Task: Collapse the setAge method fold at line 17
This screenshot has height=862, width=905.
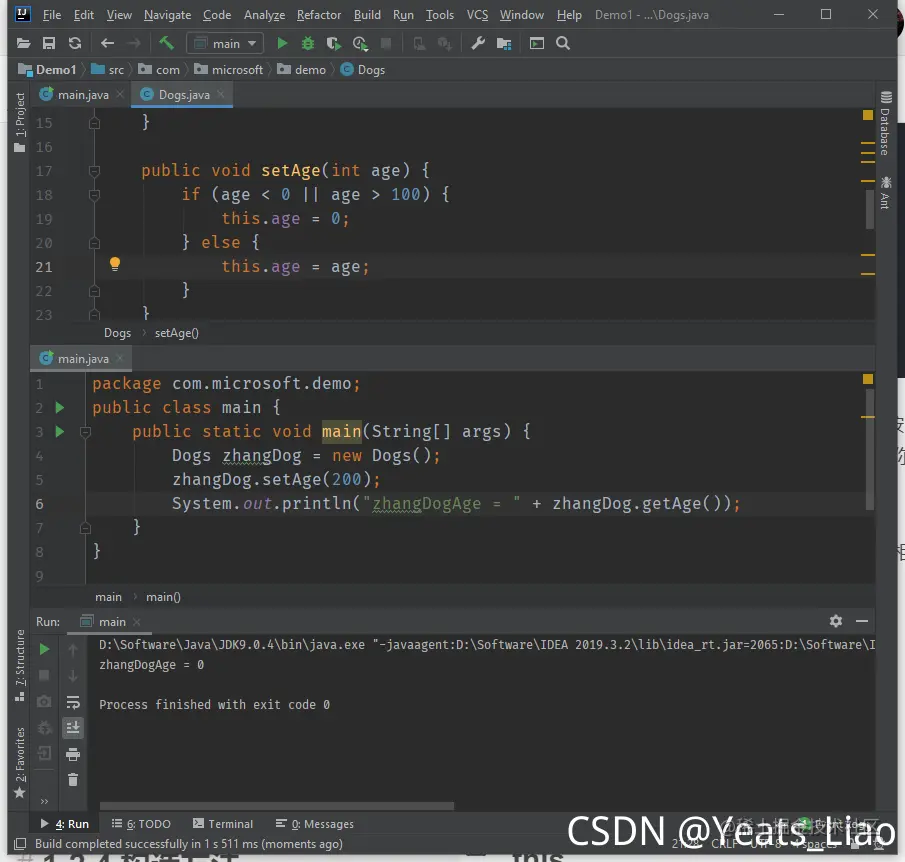Action: click(x=95, y=171)
